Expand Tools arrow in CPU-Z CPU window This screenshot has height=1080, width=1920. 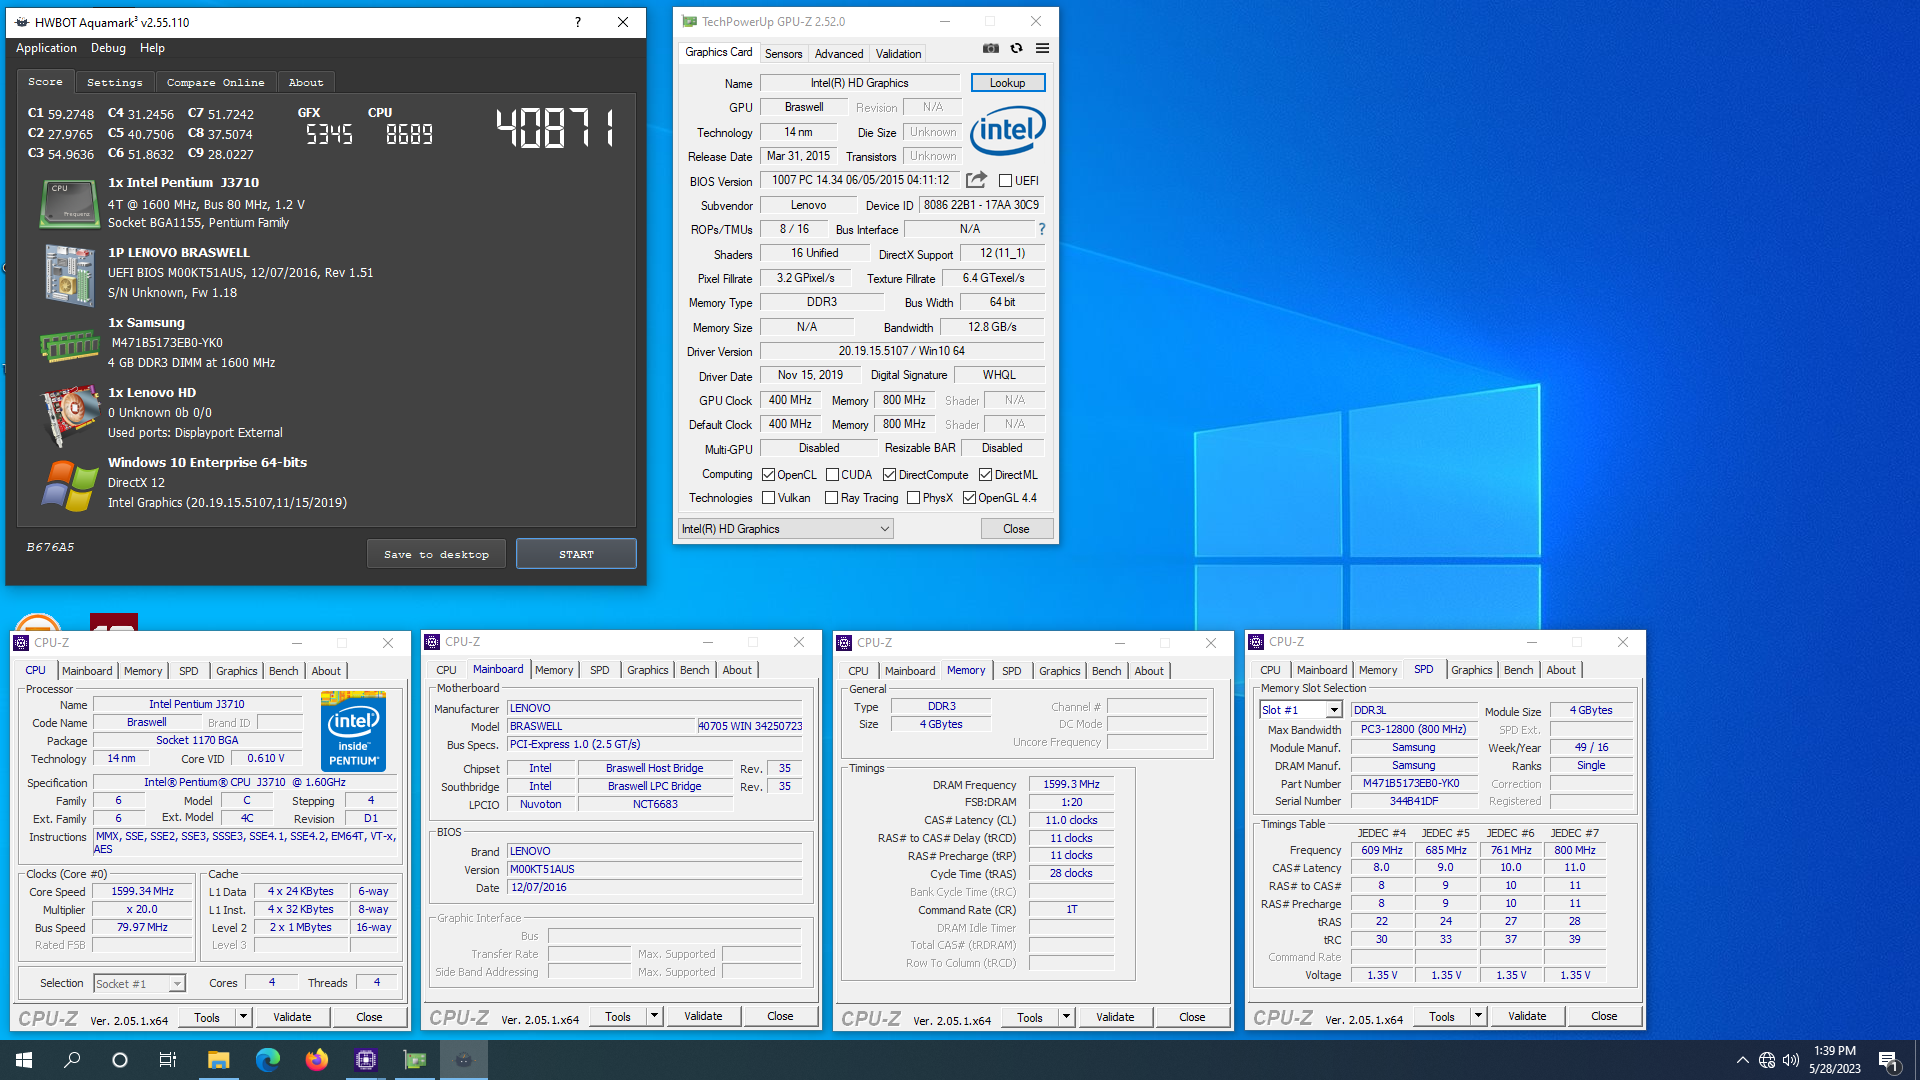[243, 1017]
